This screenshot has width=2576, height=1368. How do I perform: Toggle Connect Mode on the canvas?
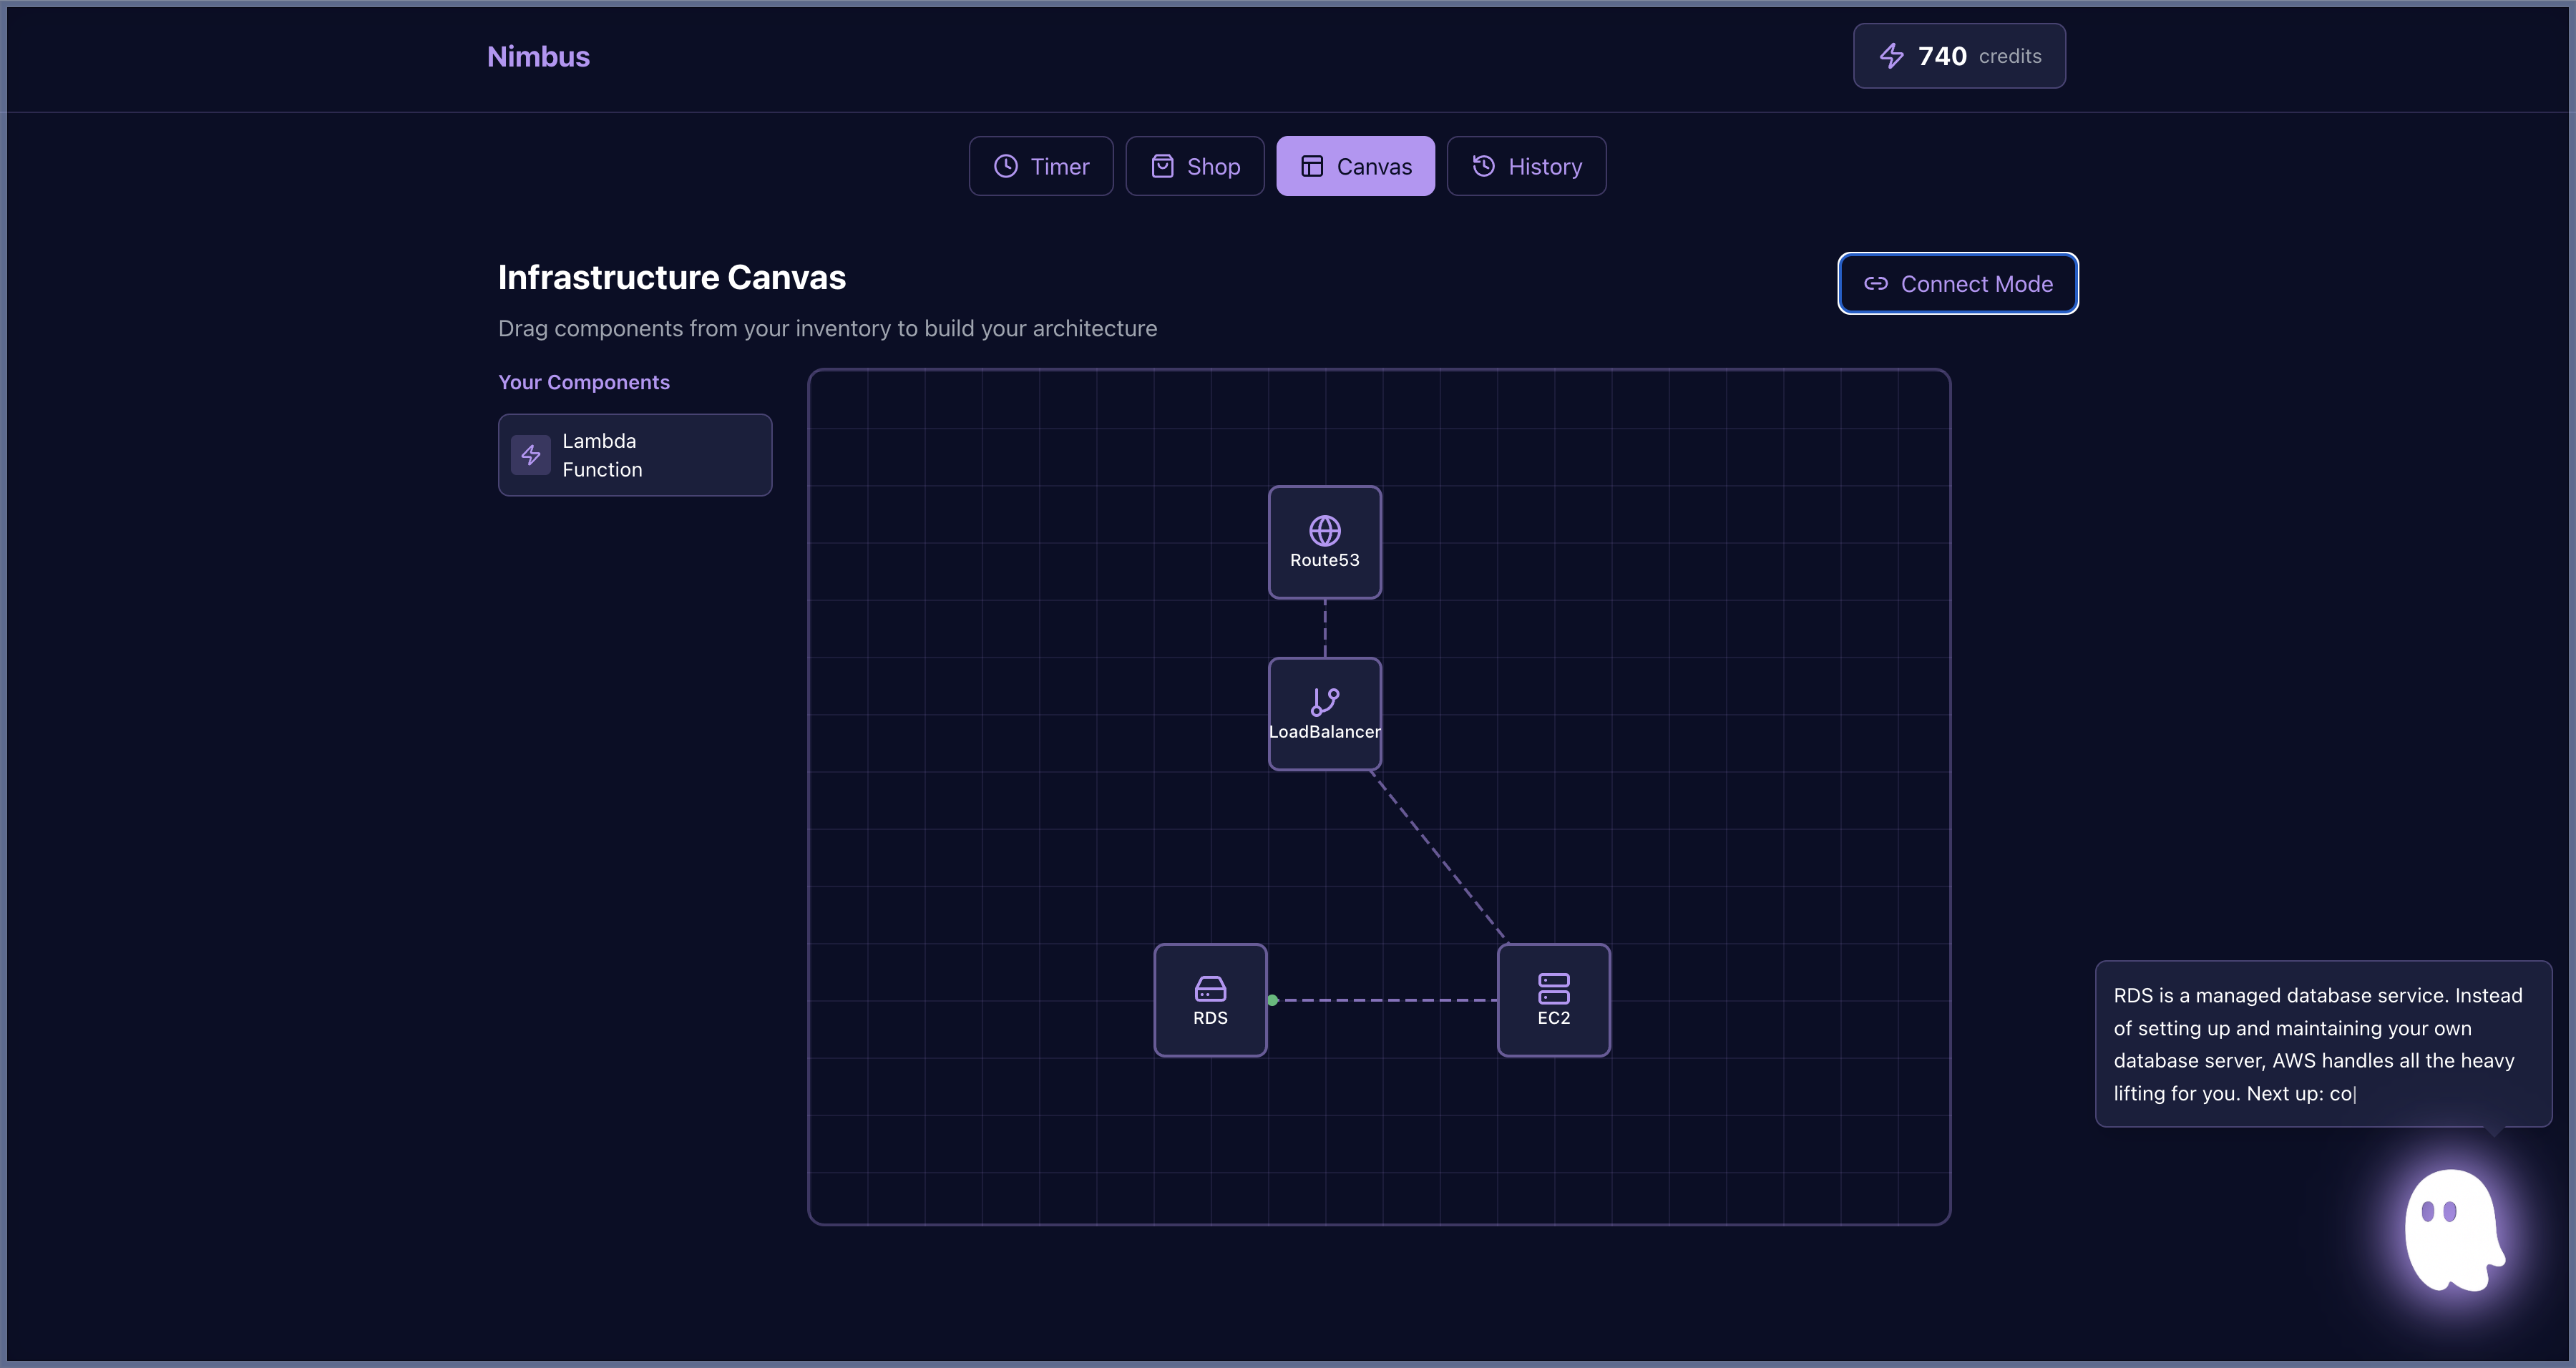[x=1957, y=284]
